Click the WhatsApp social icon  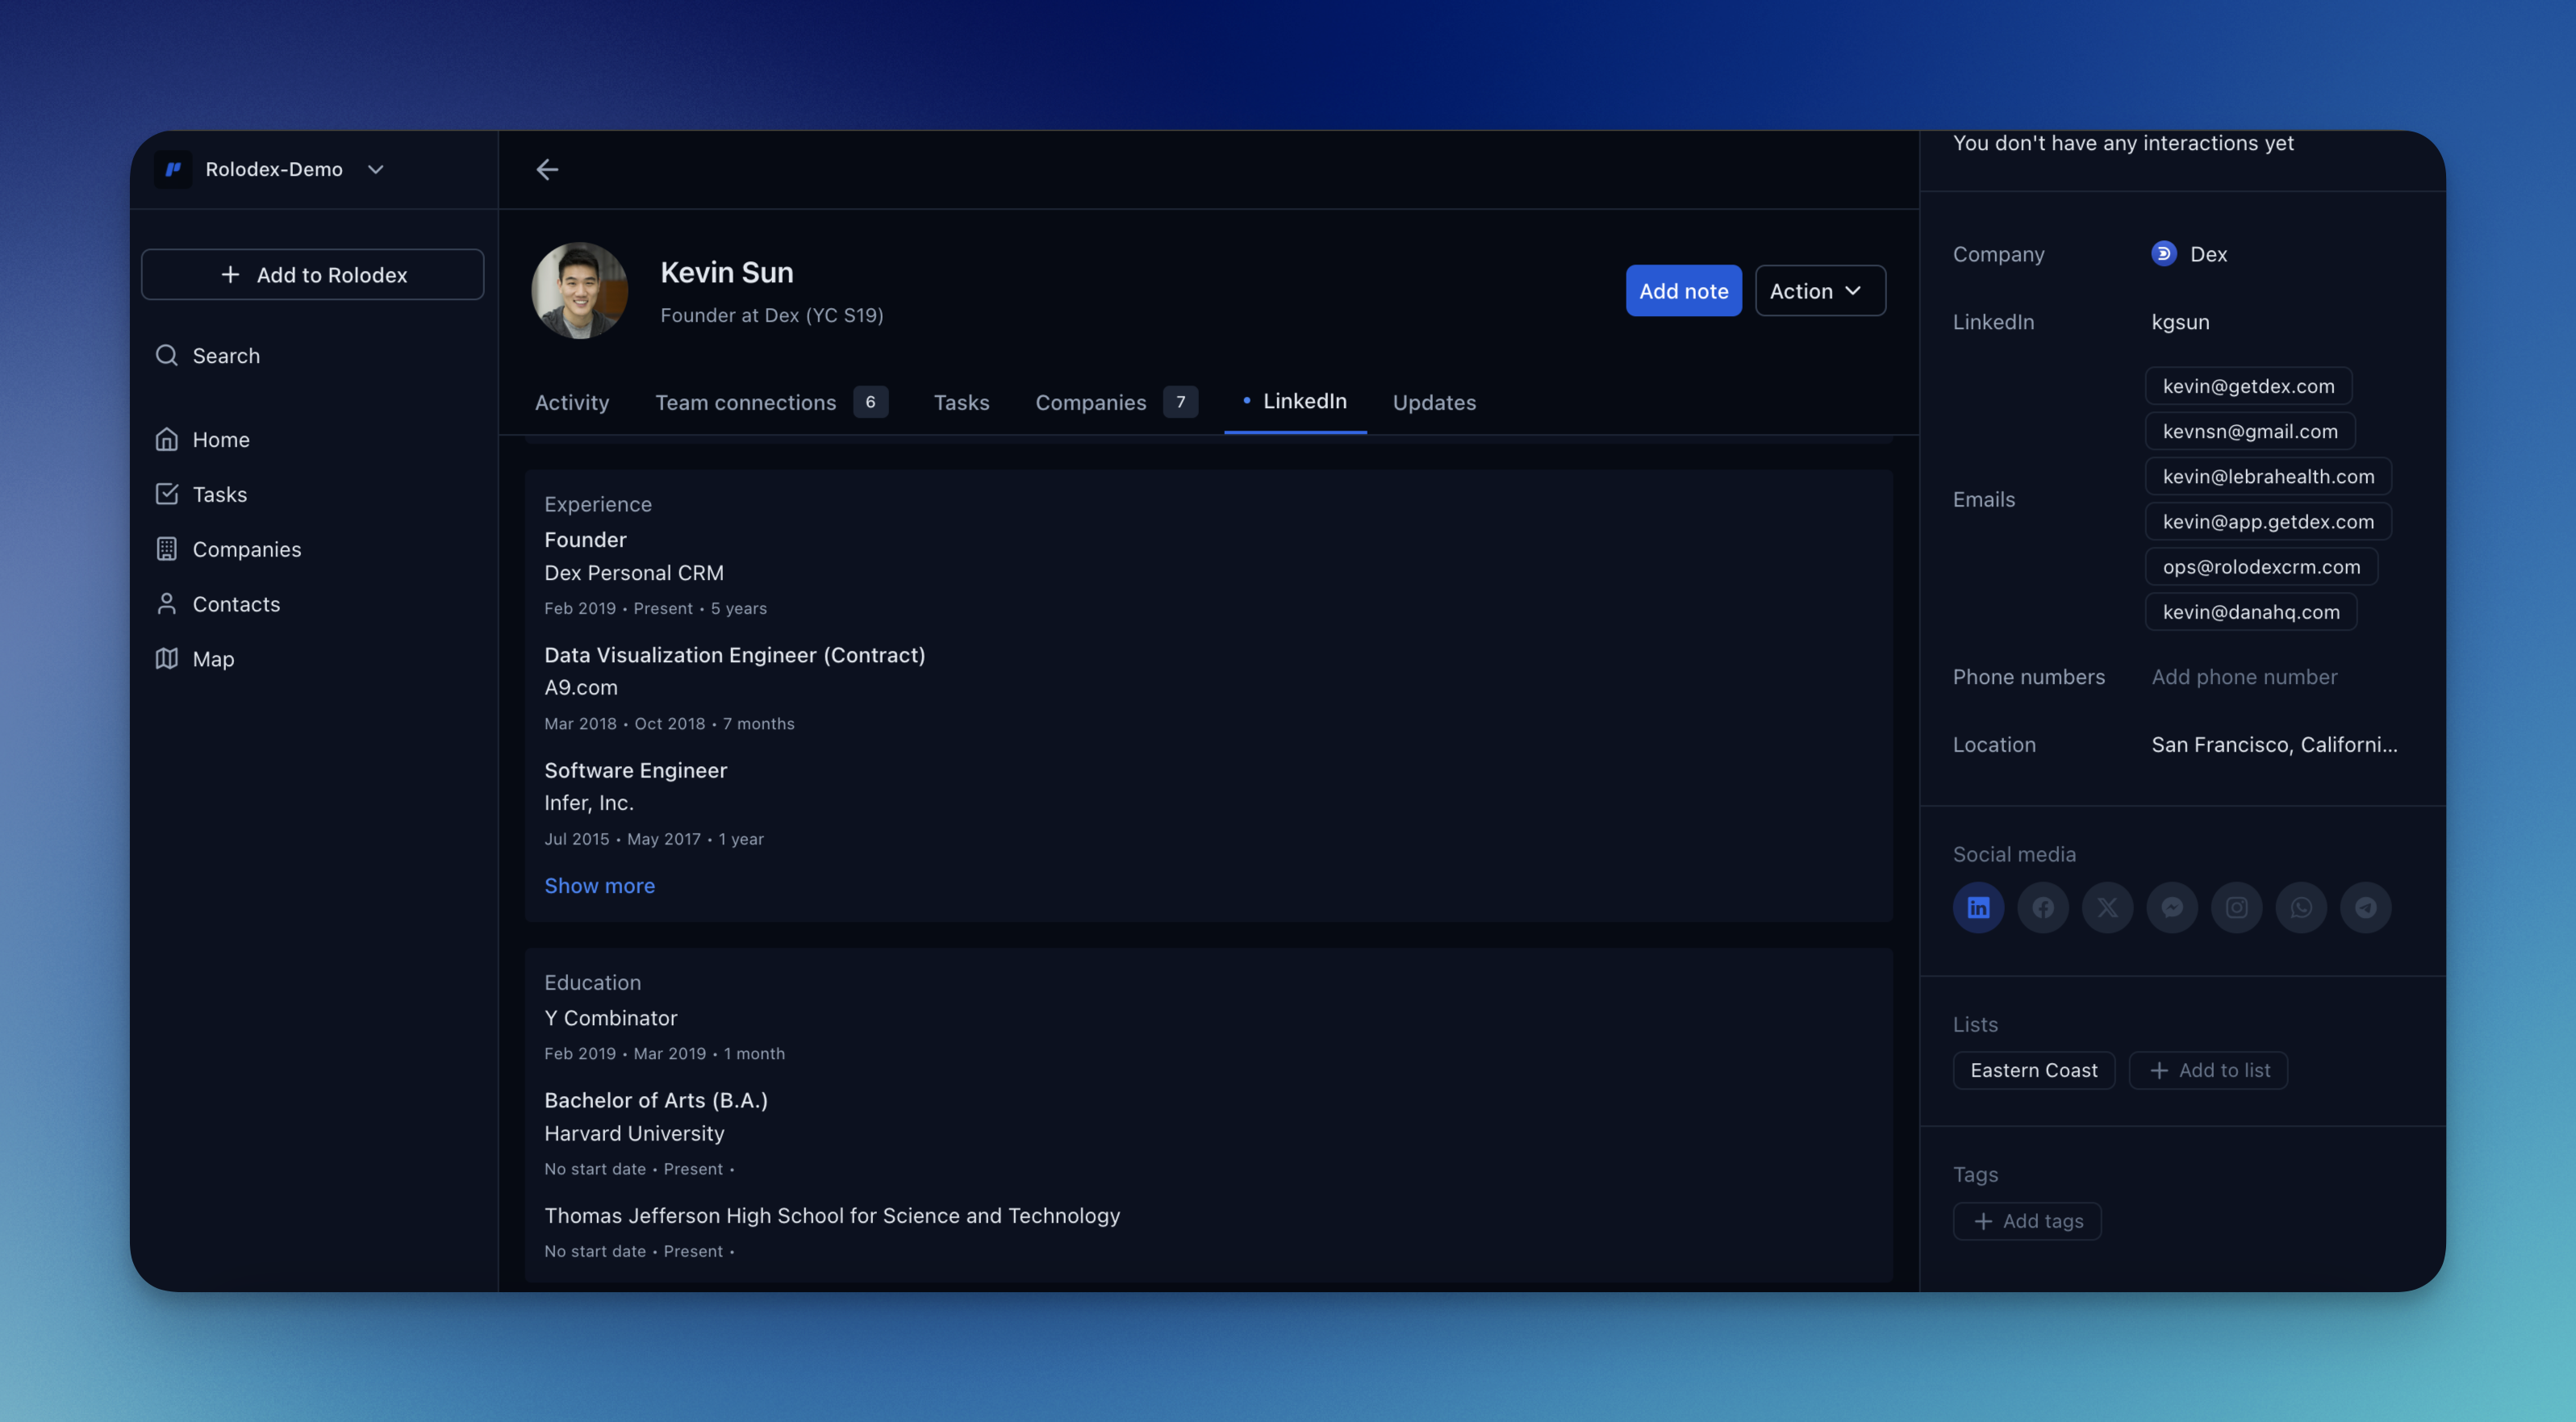point(2301,907)
